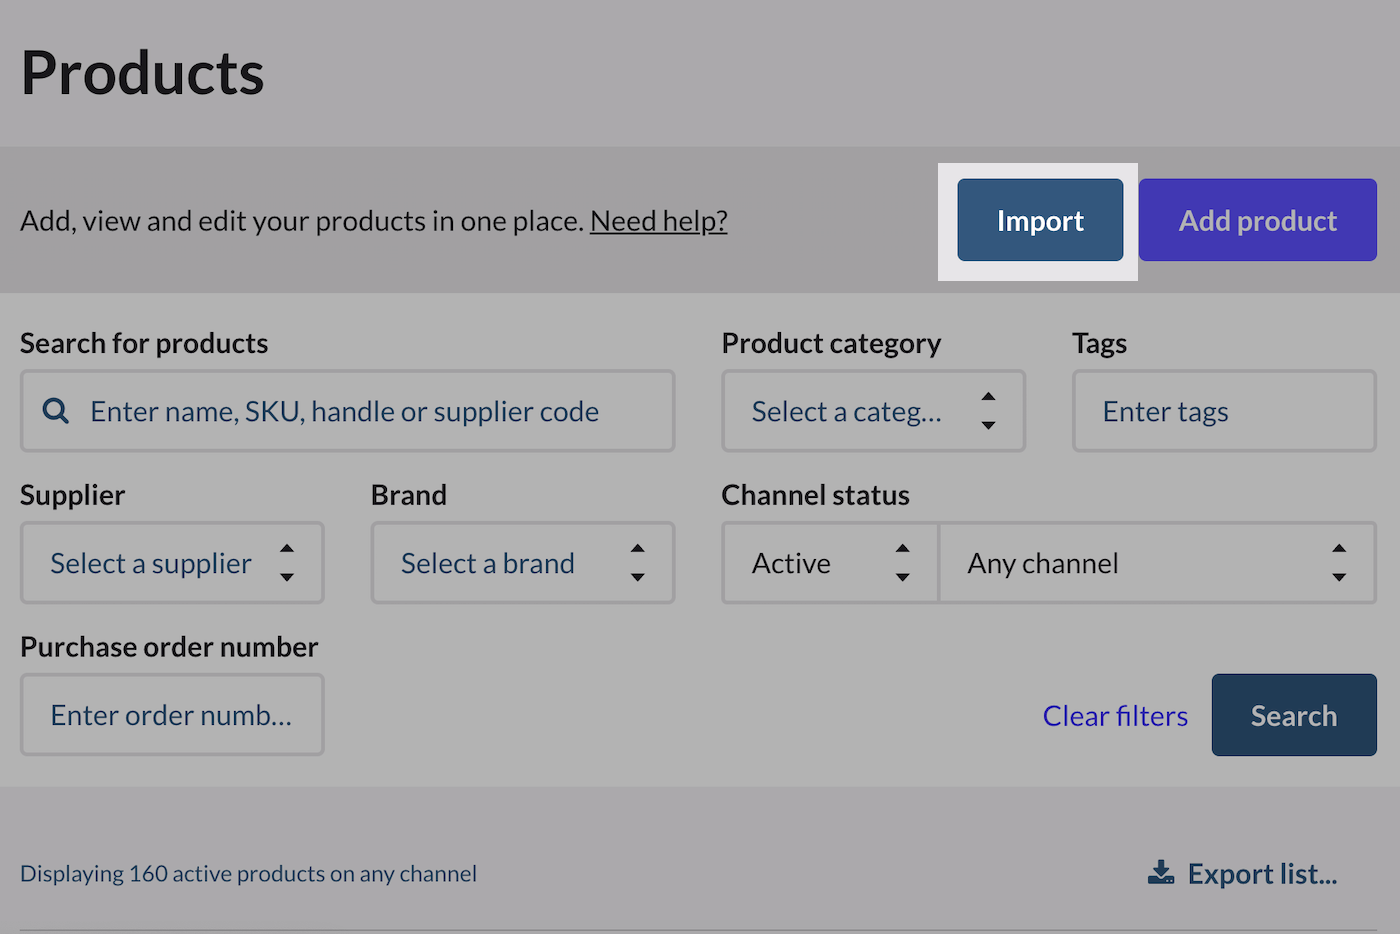Click the Channel status label
Viewport: 1400px width, 934px height.
pos(815,495)
